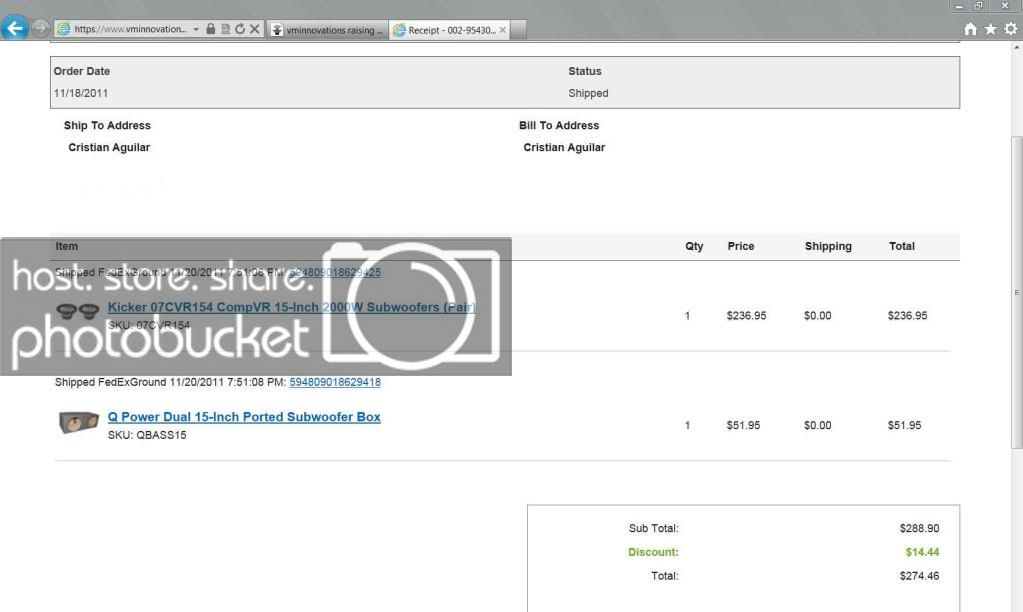The width and height of the screenshot is (1023, 612).
Task: Open Favorites via the star icon
Action: [990, 29]
